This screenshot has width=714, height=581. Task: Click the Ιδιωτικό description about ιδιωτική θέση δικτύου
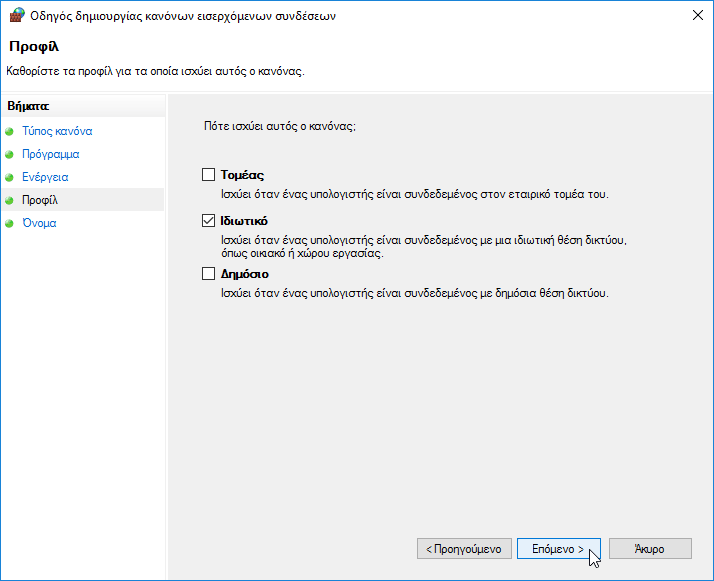pyautogui.click(x=424, y=246)
